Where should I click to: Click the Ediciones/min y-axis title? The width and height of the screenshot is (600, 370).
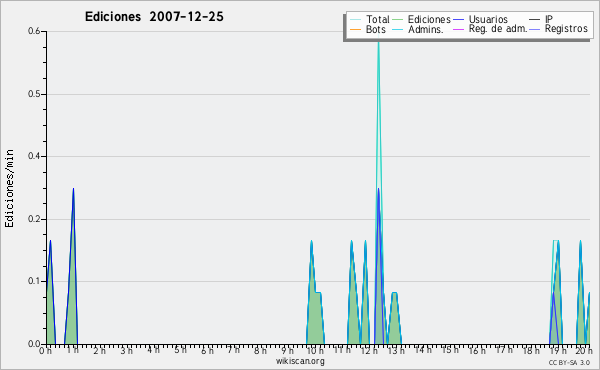(x=9, y=189)
